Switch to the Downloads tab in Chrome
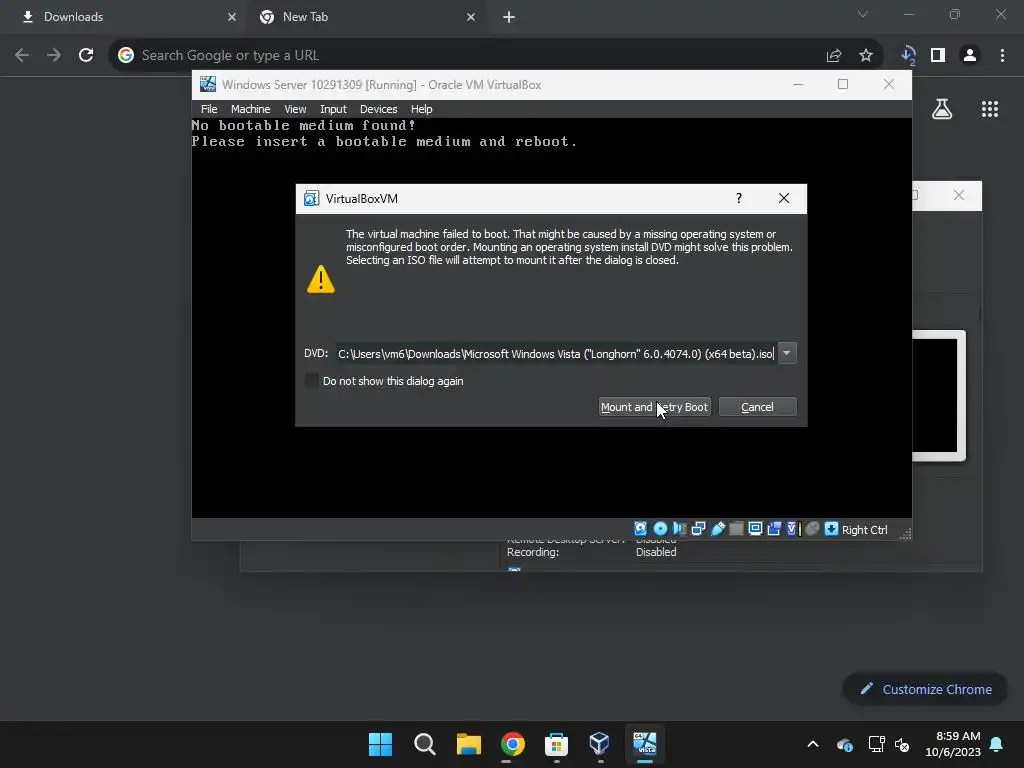 (124, 17)
